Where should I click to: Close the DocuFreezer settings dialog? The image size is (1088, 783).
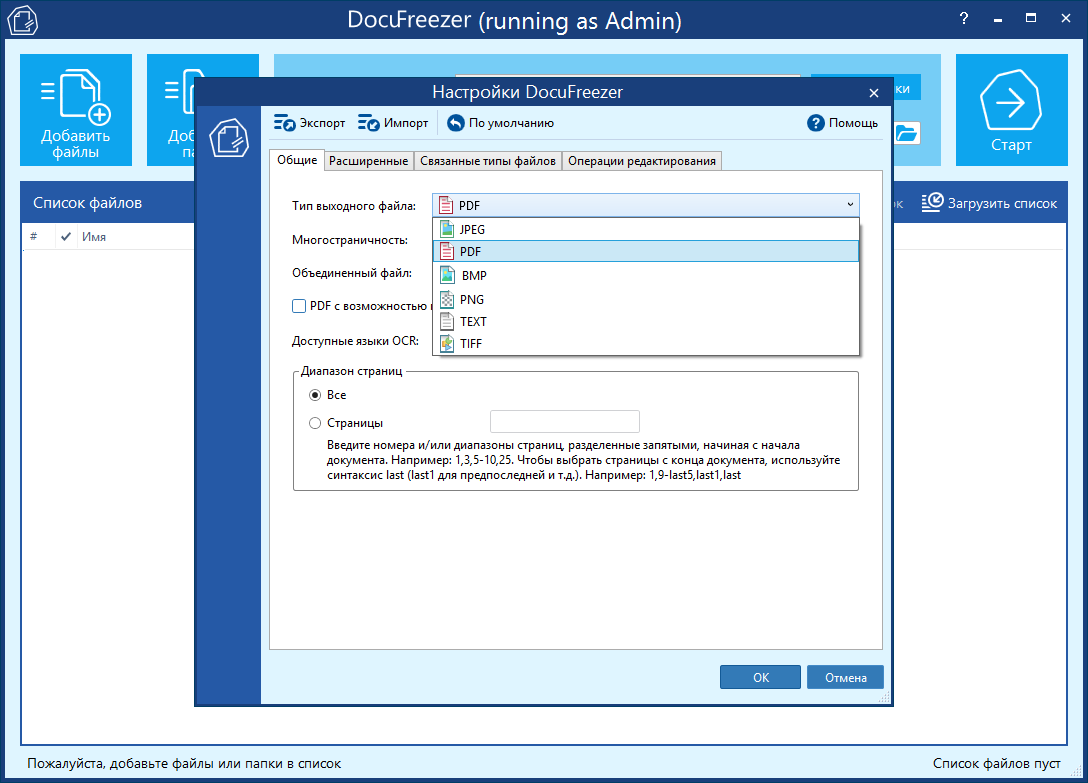coord(874,92)
